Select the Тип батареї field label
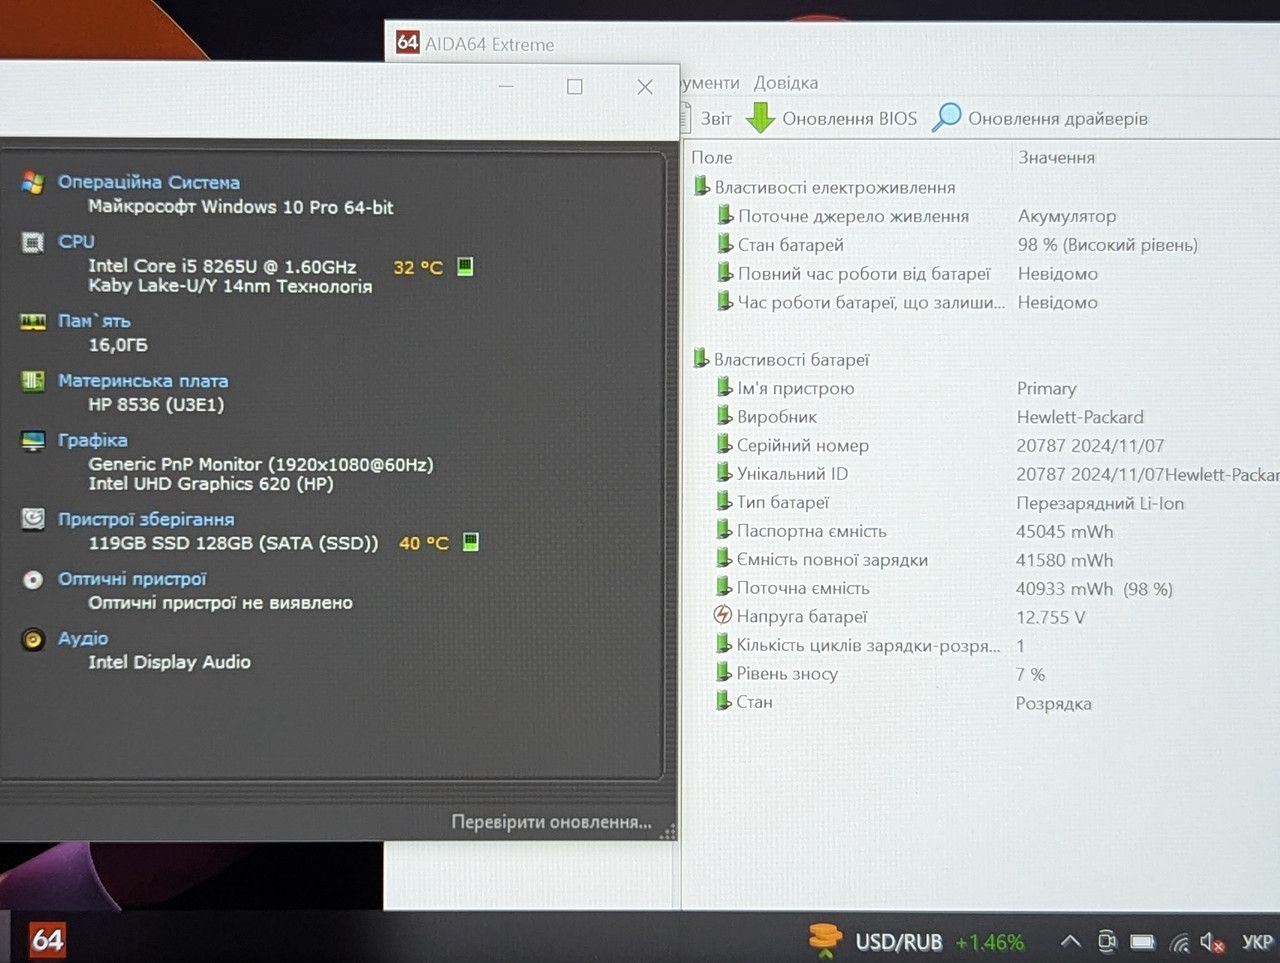Image resolution: width=1280 pixels, height=963 pixels. point(783,502)
